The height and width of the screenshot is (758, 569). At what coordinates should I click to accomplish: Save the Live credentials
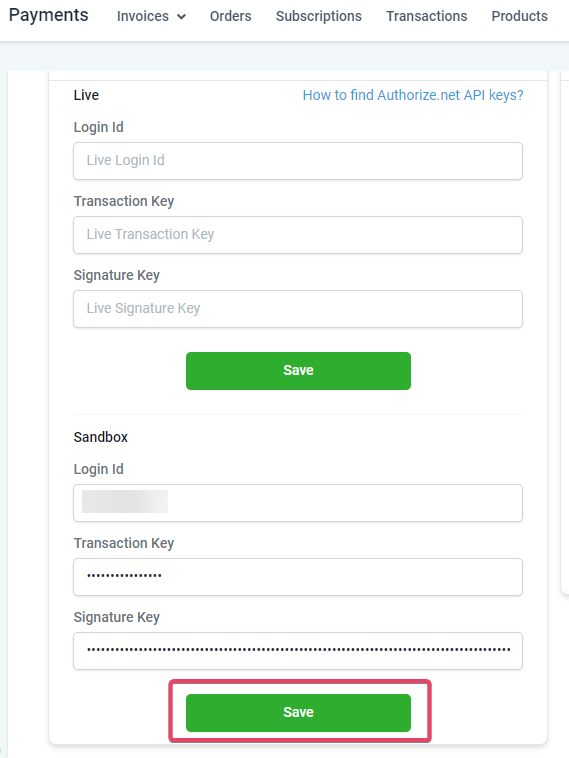click(x=298, y=371)
